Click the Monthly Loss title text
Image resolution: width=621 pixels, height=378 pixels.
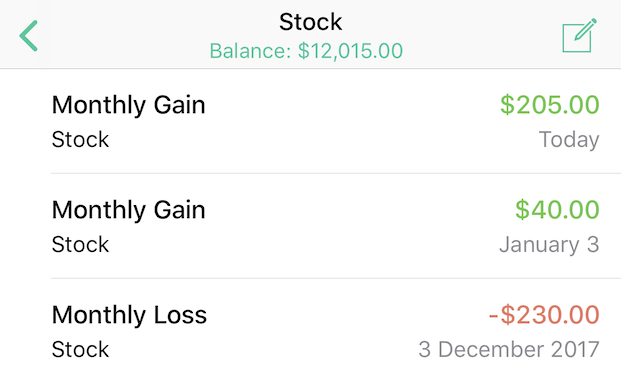click(129, 315)
